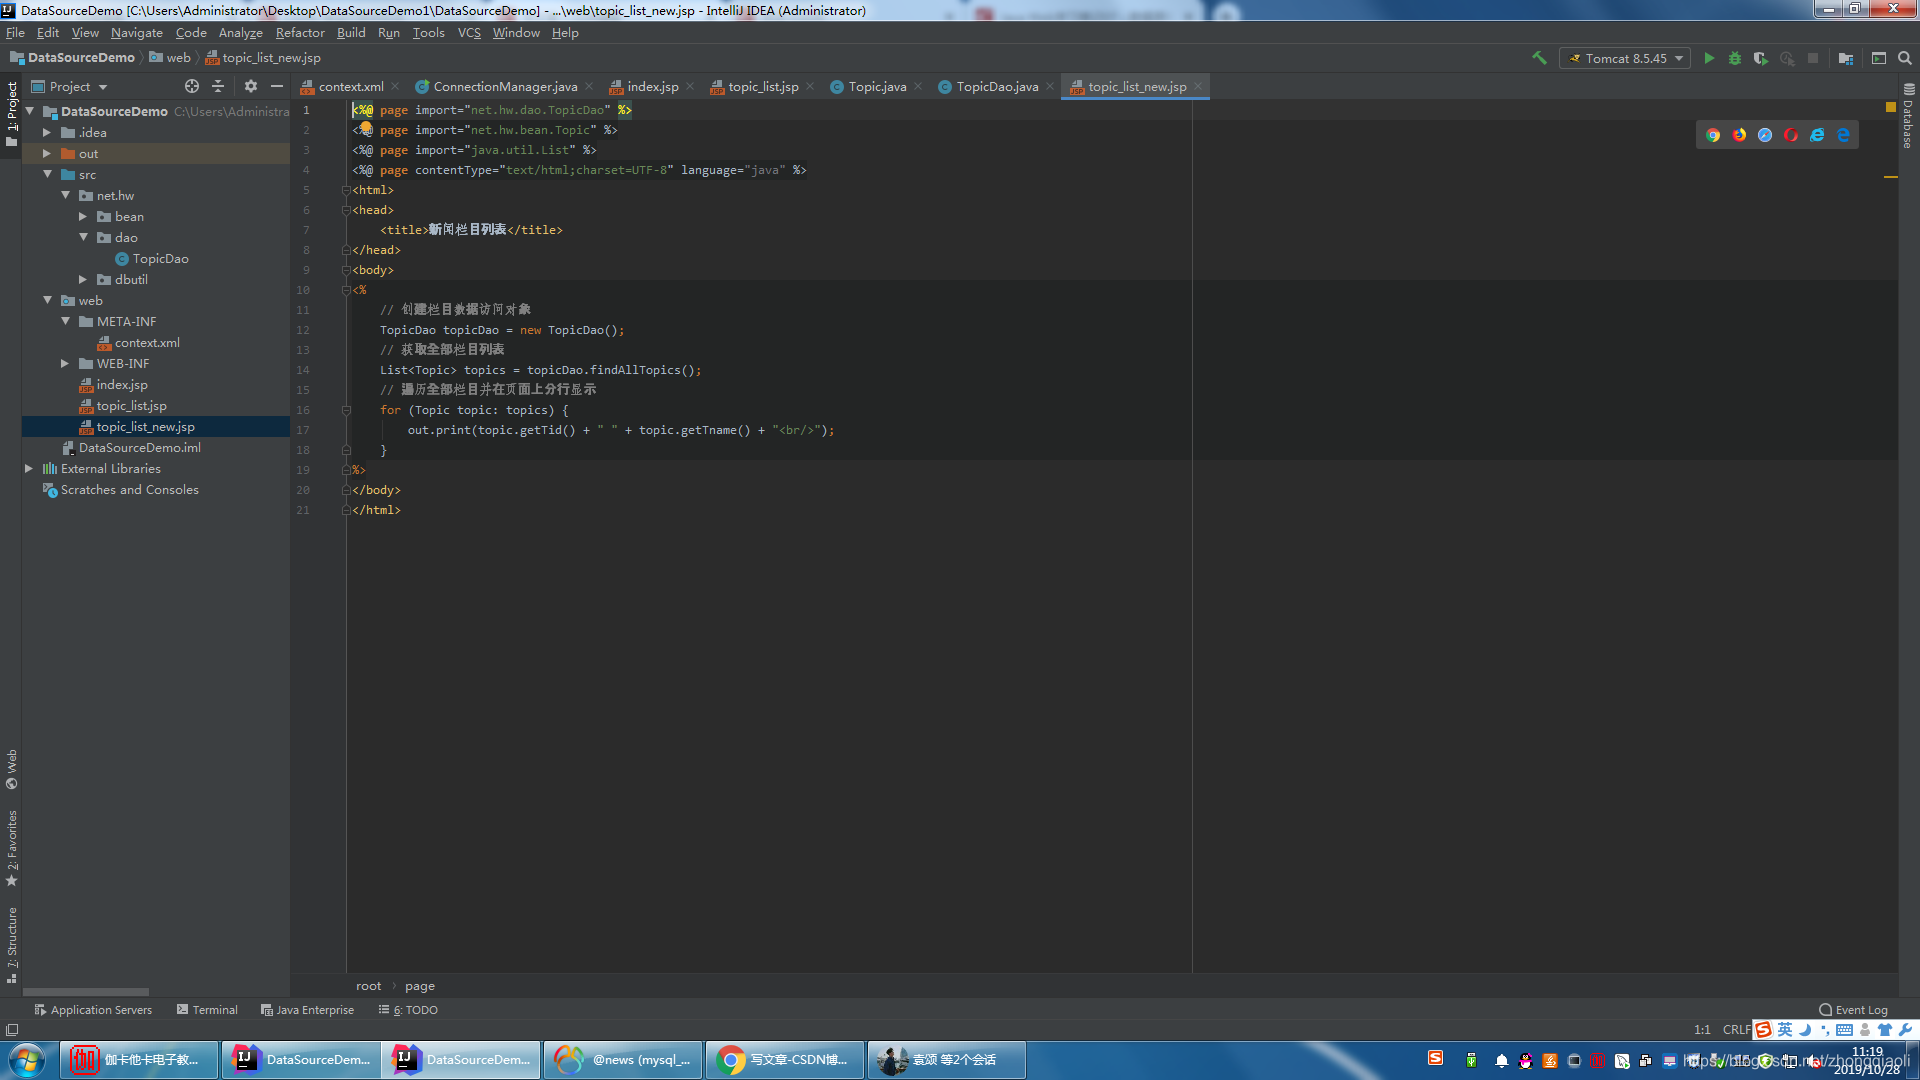This screenshot has height=1080, width=1920.
Task: Open Project Structure toolbar icon
Action: click(1846, 58)
